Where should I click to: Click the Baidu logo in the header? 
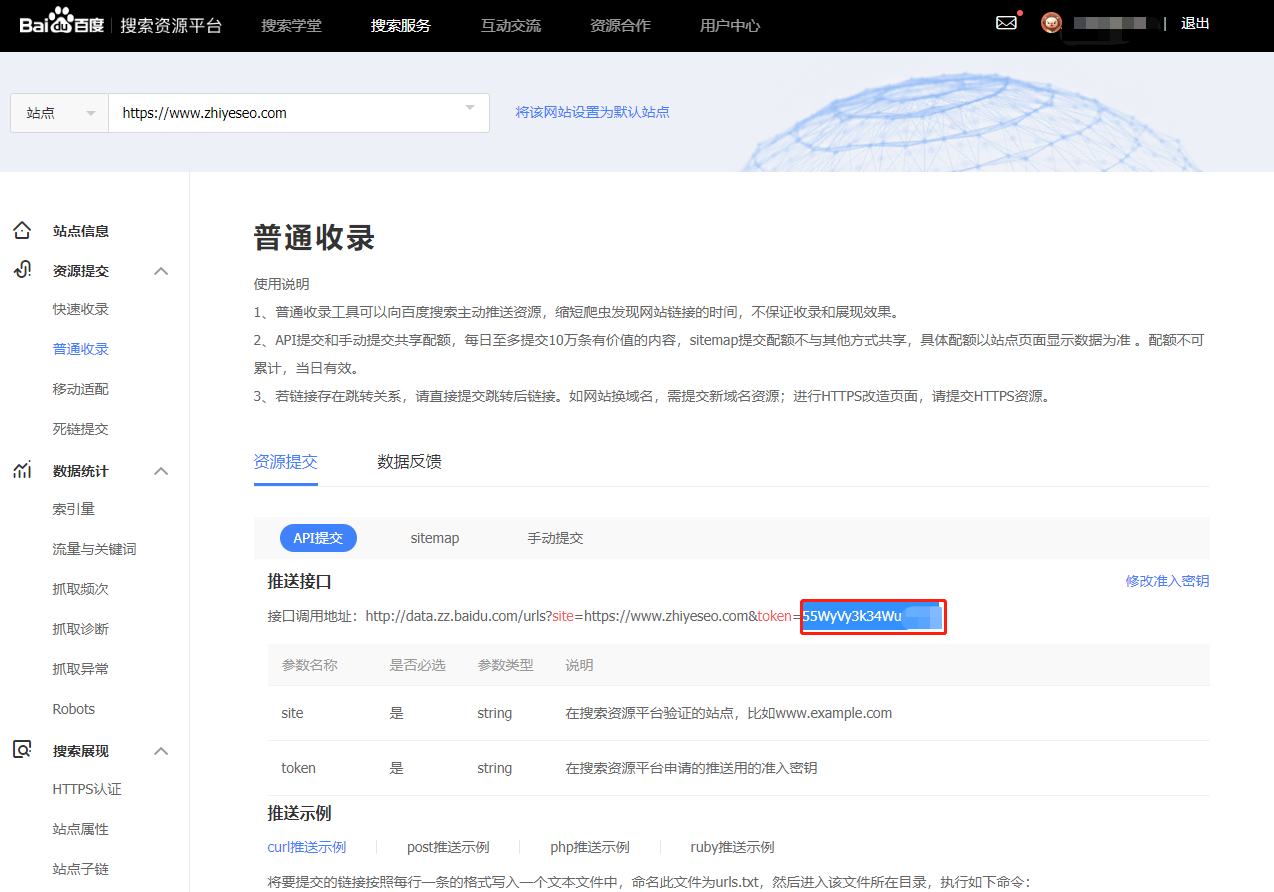[62, 22]
